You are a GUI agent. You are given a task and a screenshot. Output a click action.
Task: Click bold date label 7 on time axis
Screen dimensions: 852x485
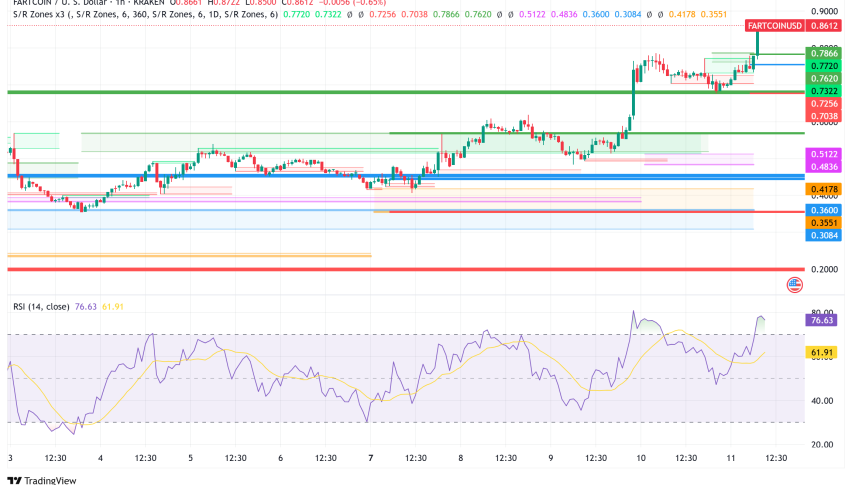371,458
